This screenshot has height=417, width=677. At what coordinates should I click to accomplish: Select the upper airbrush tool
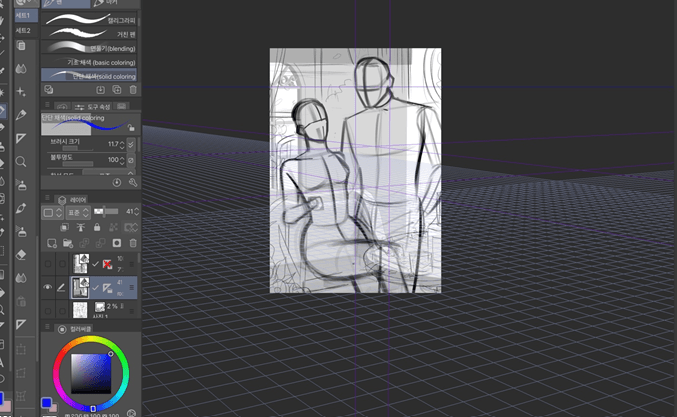pyautogui.click(x=21, y=185)
